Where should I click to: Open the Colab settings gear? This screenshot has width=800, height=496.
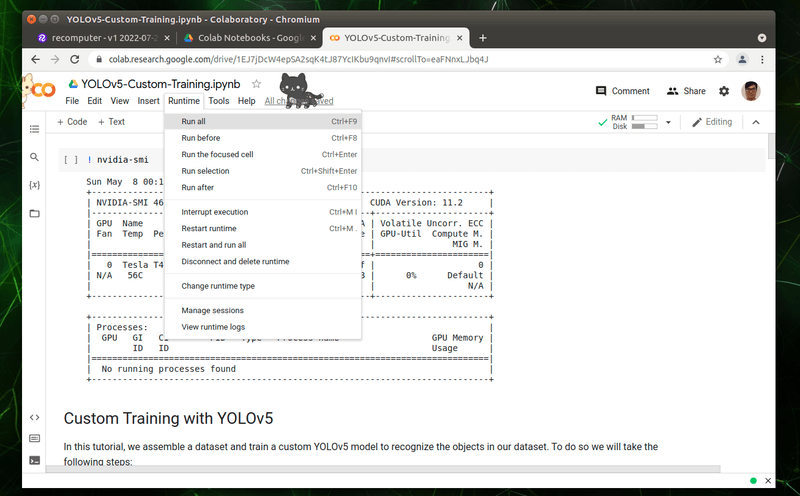pyautogui.click(x=724, y=91)
